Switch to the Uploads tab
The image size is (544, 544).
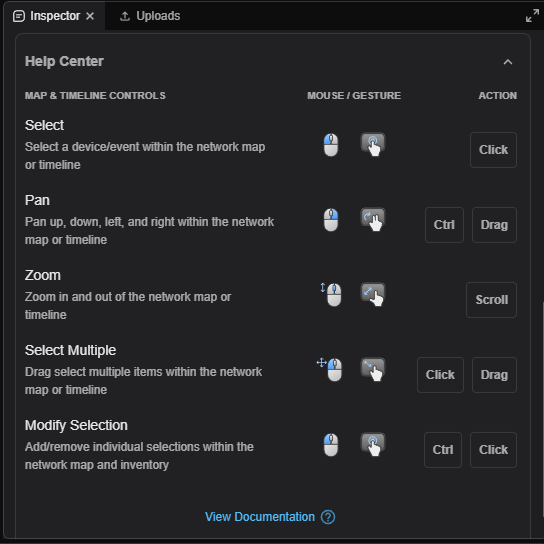click(x=150, y=16)
